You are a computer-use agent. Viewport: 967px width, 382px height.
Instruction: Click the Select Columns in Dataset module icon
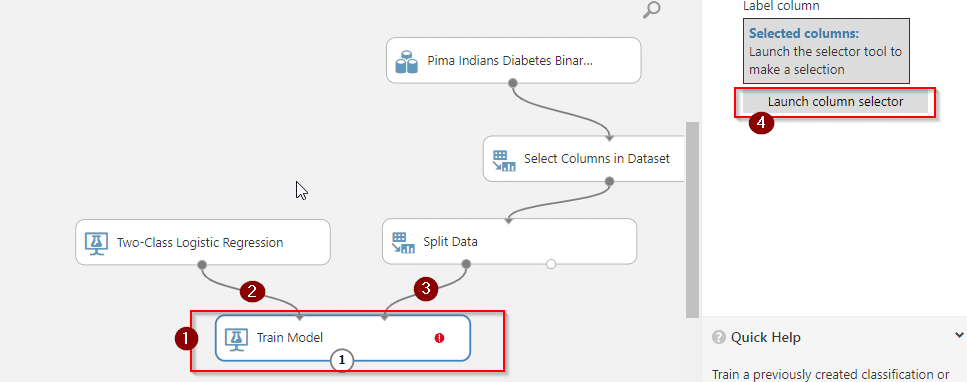point(504,160)
